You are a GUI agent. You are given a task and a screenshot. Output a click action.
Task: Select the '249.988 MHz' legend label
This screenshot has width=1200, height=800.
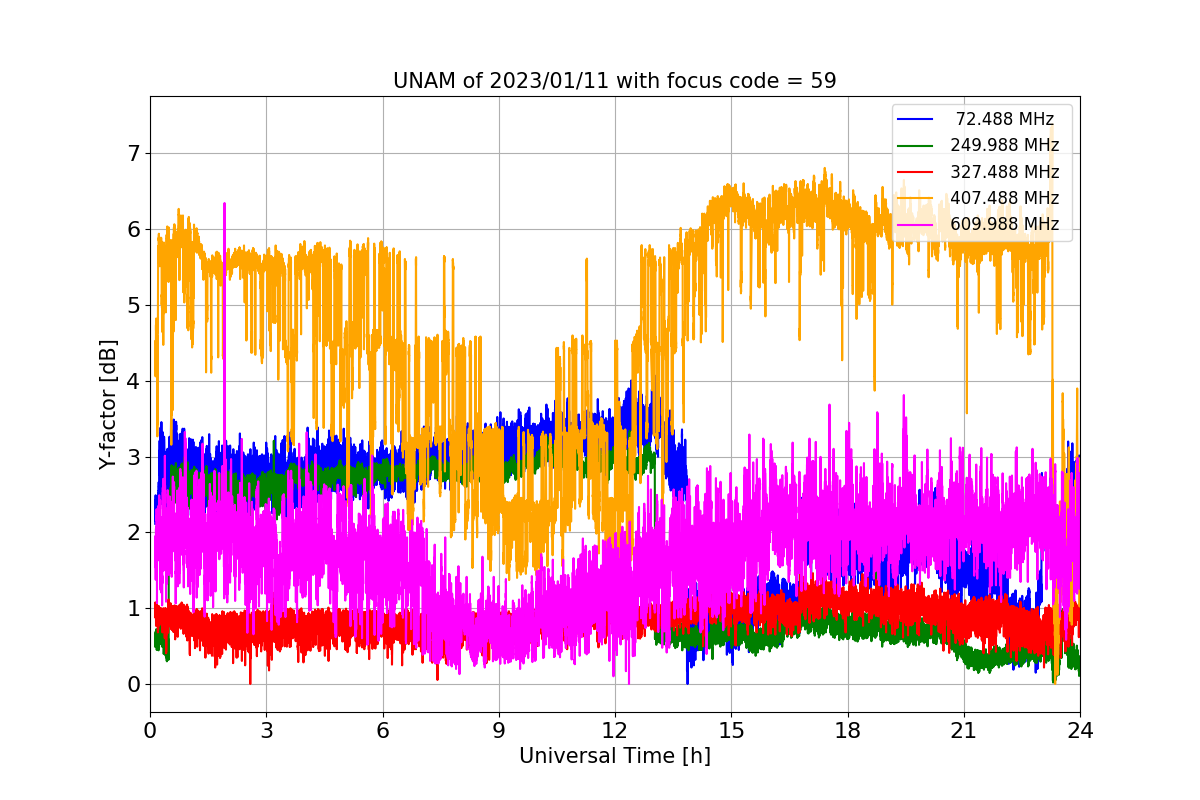pyautogui.click(x=1004, y=145)
